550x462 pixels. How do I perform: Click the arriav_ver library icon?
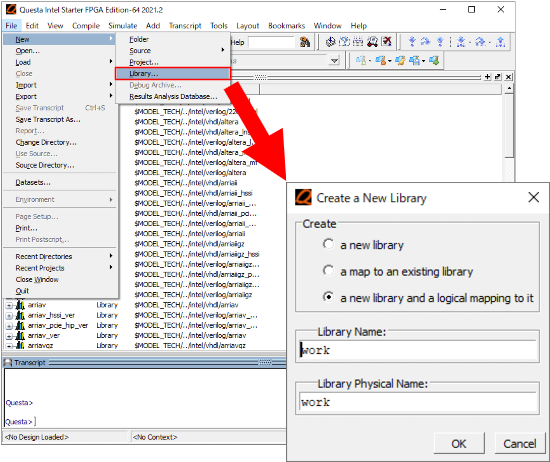pyautogui.click(x=20, y=335)
